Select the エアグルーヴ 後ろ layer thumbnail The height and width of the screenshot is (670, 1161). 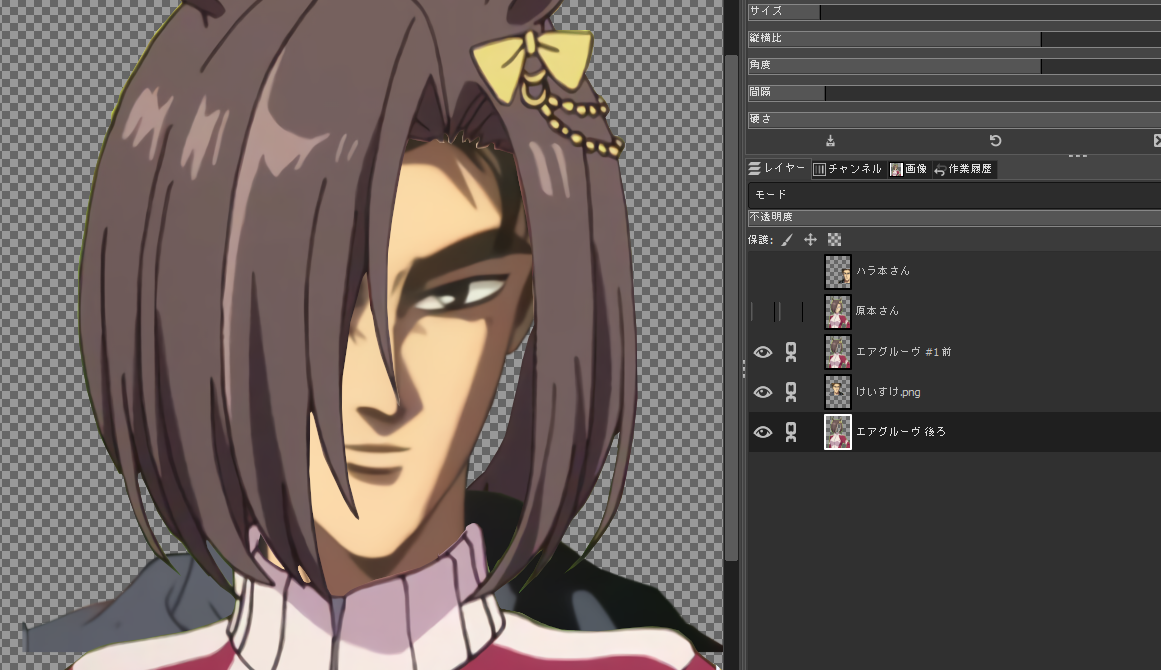[x=838, y=432]
